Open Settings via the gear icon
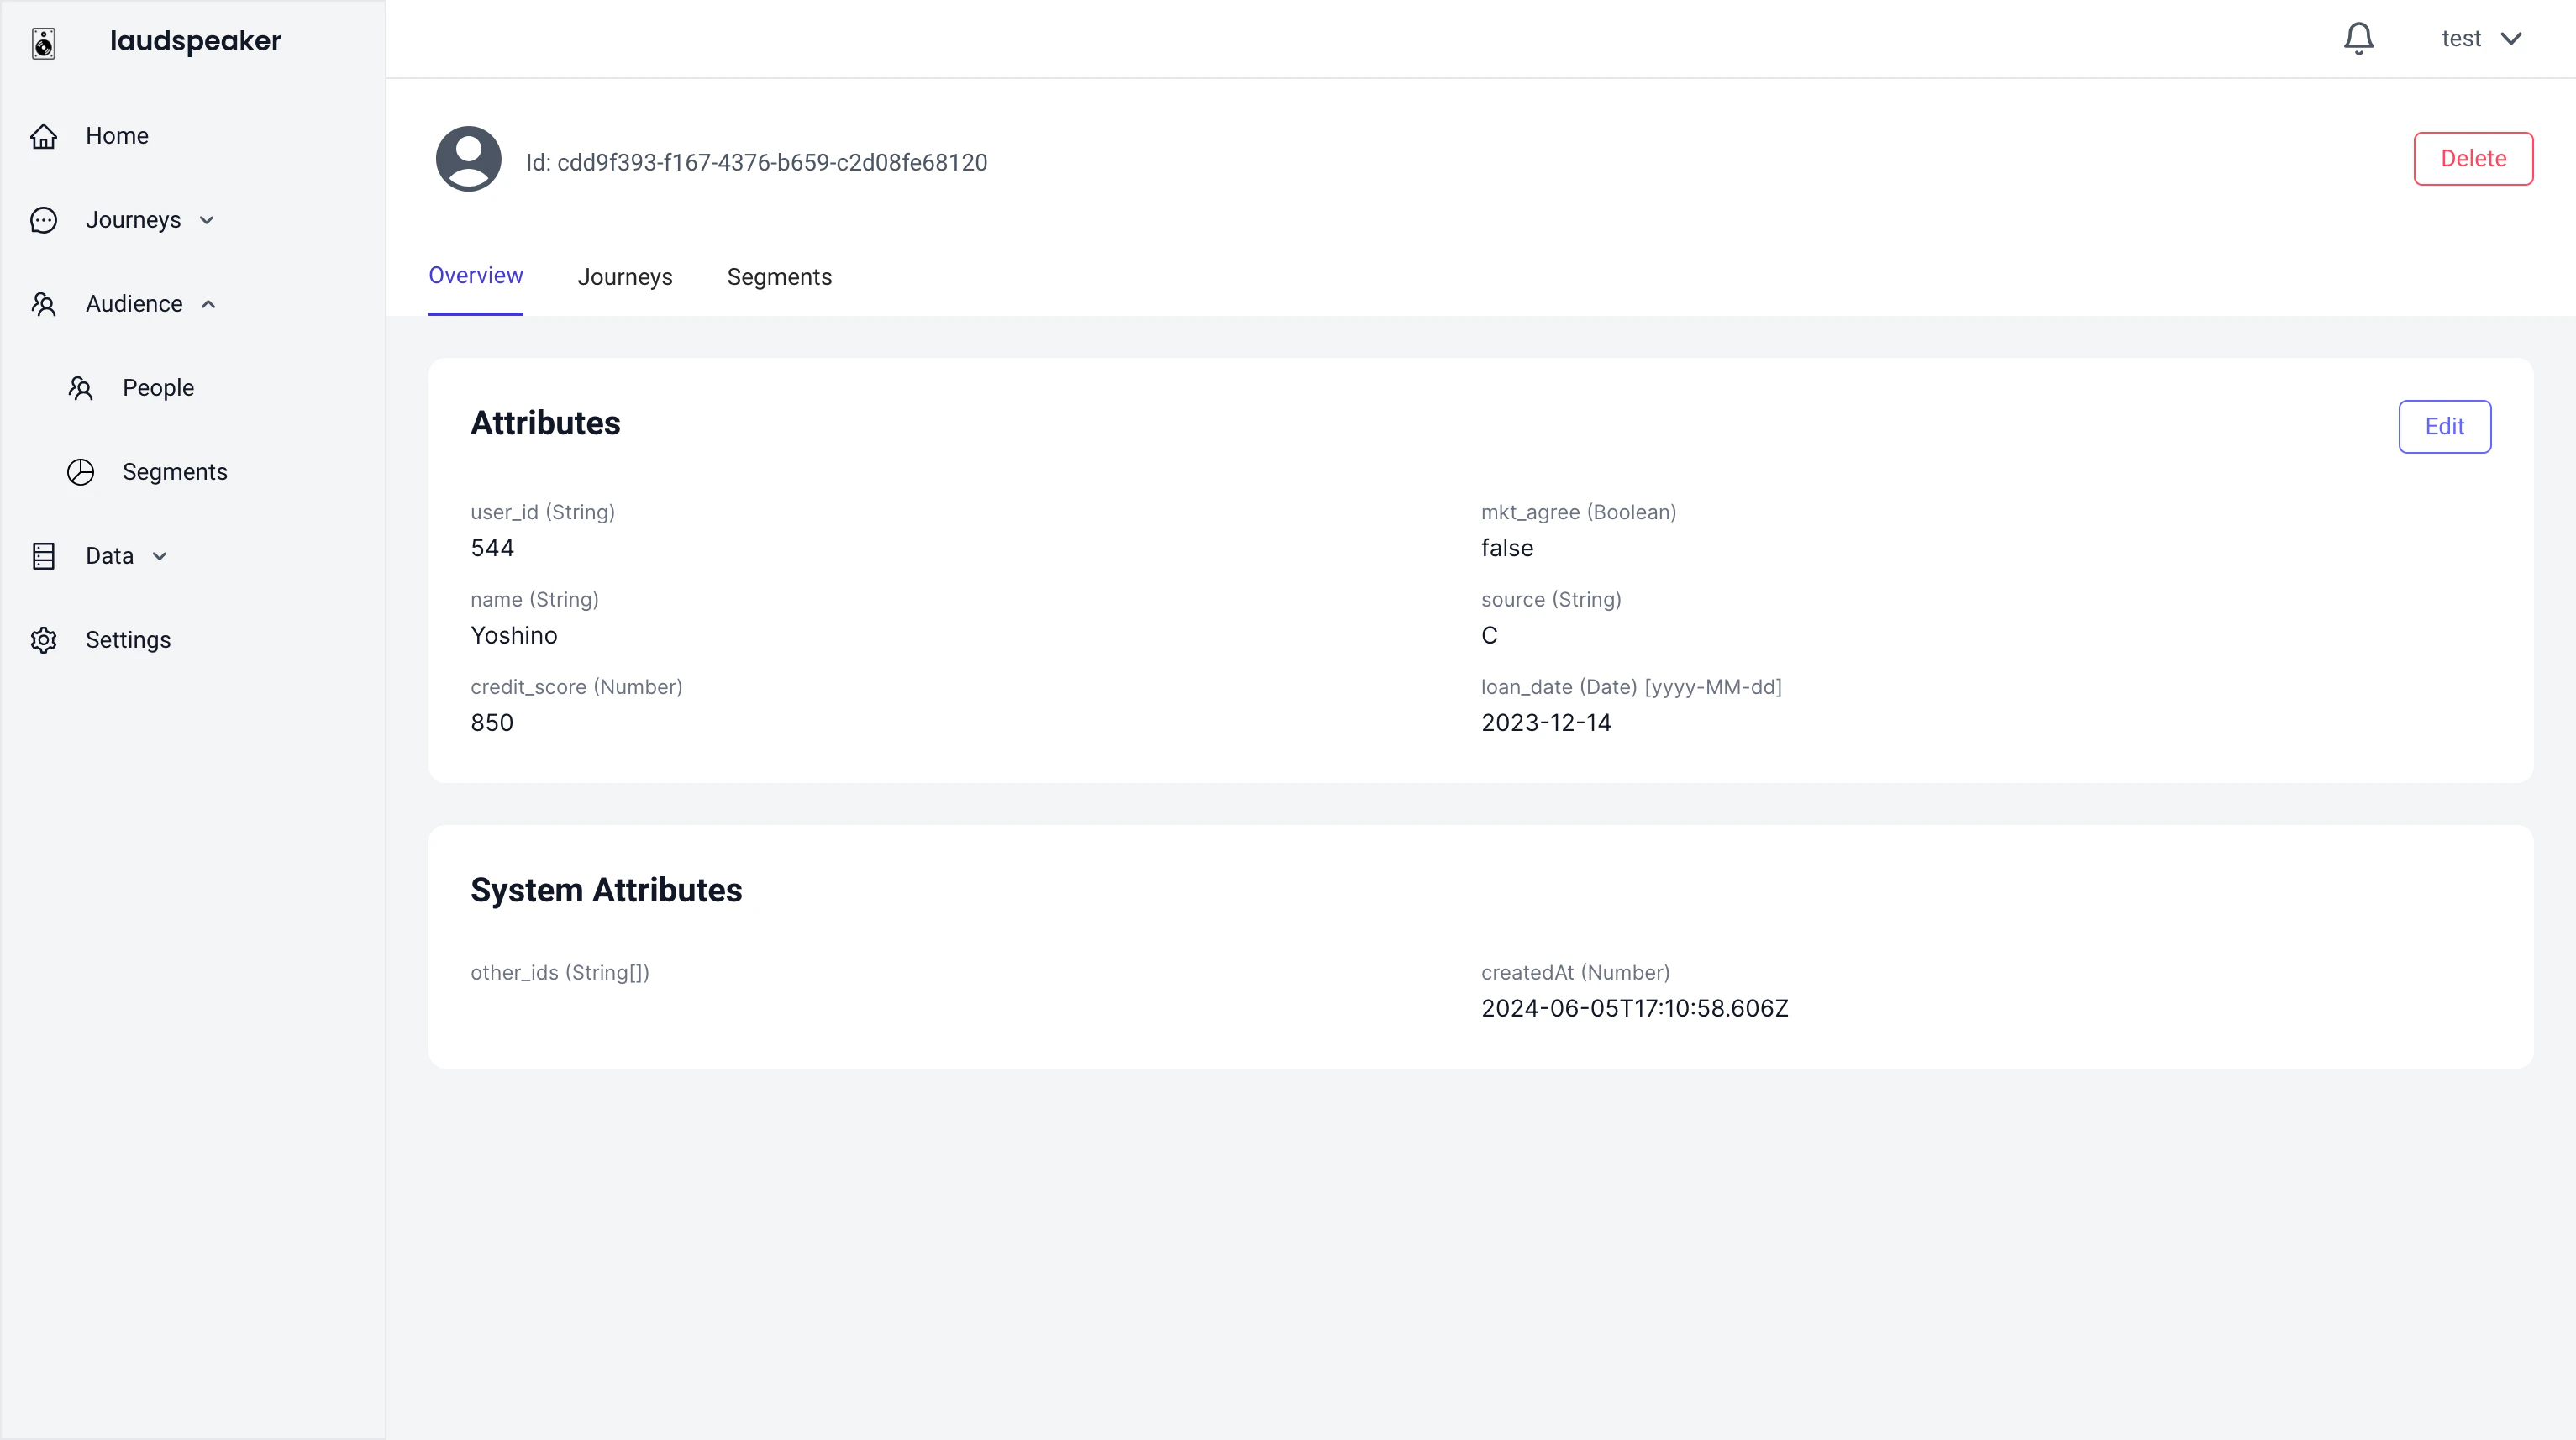 click(x=43, y=639)
